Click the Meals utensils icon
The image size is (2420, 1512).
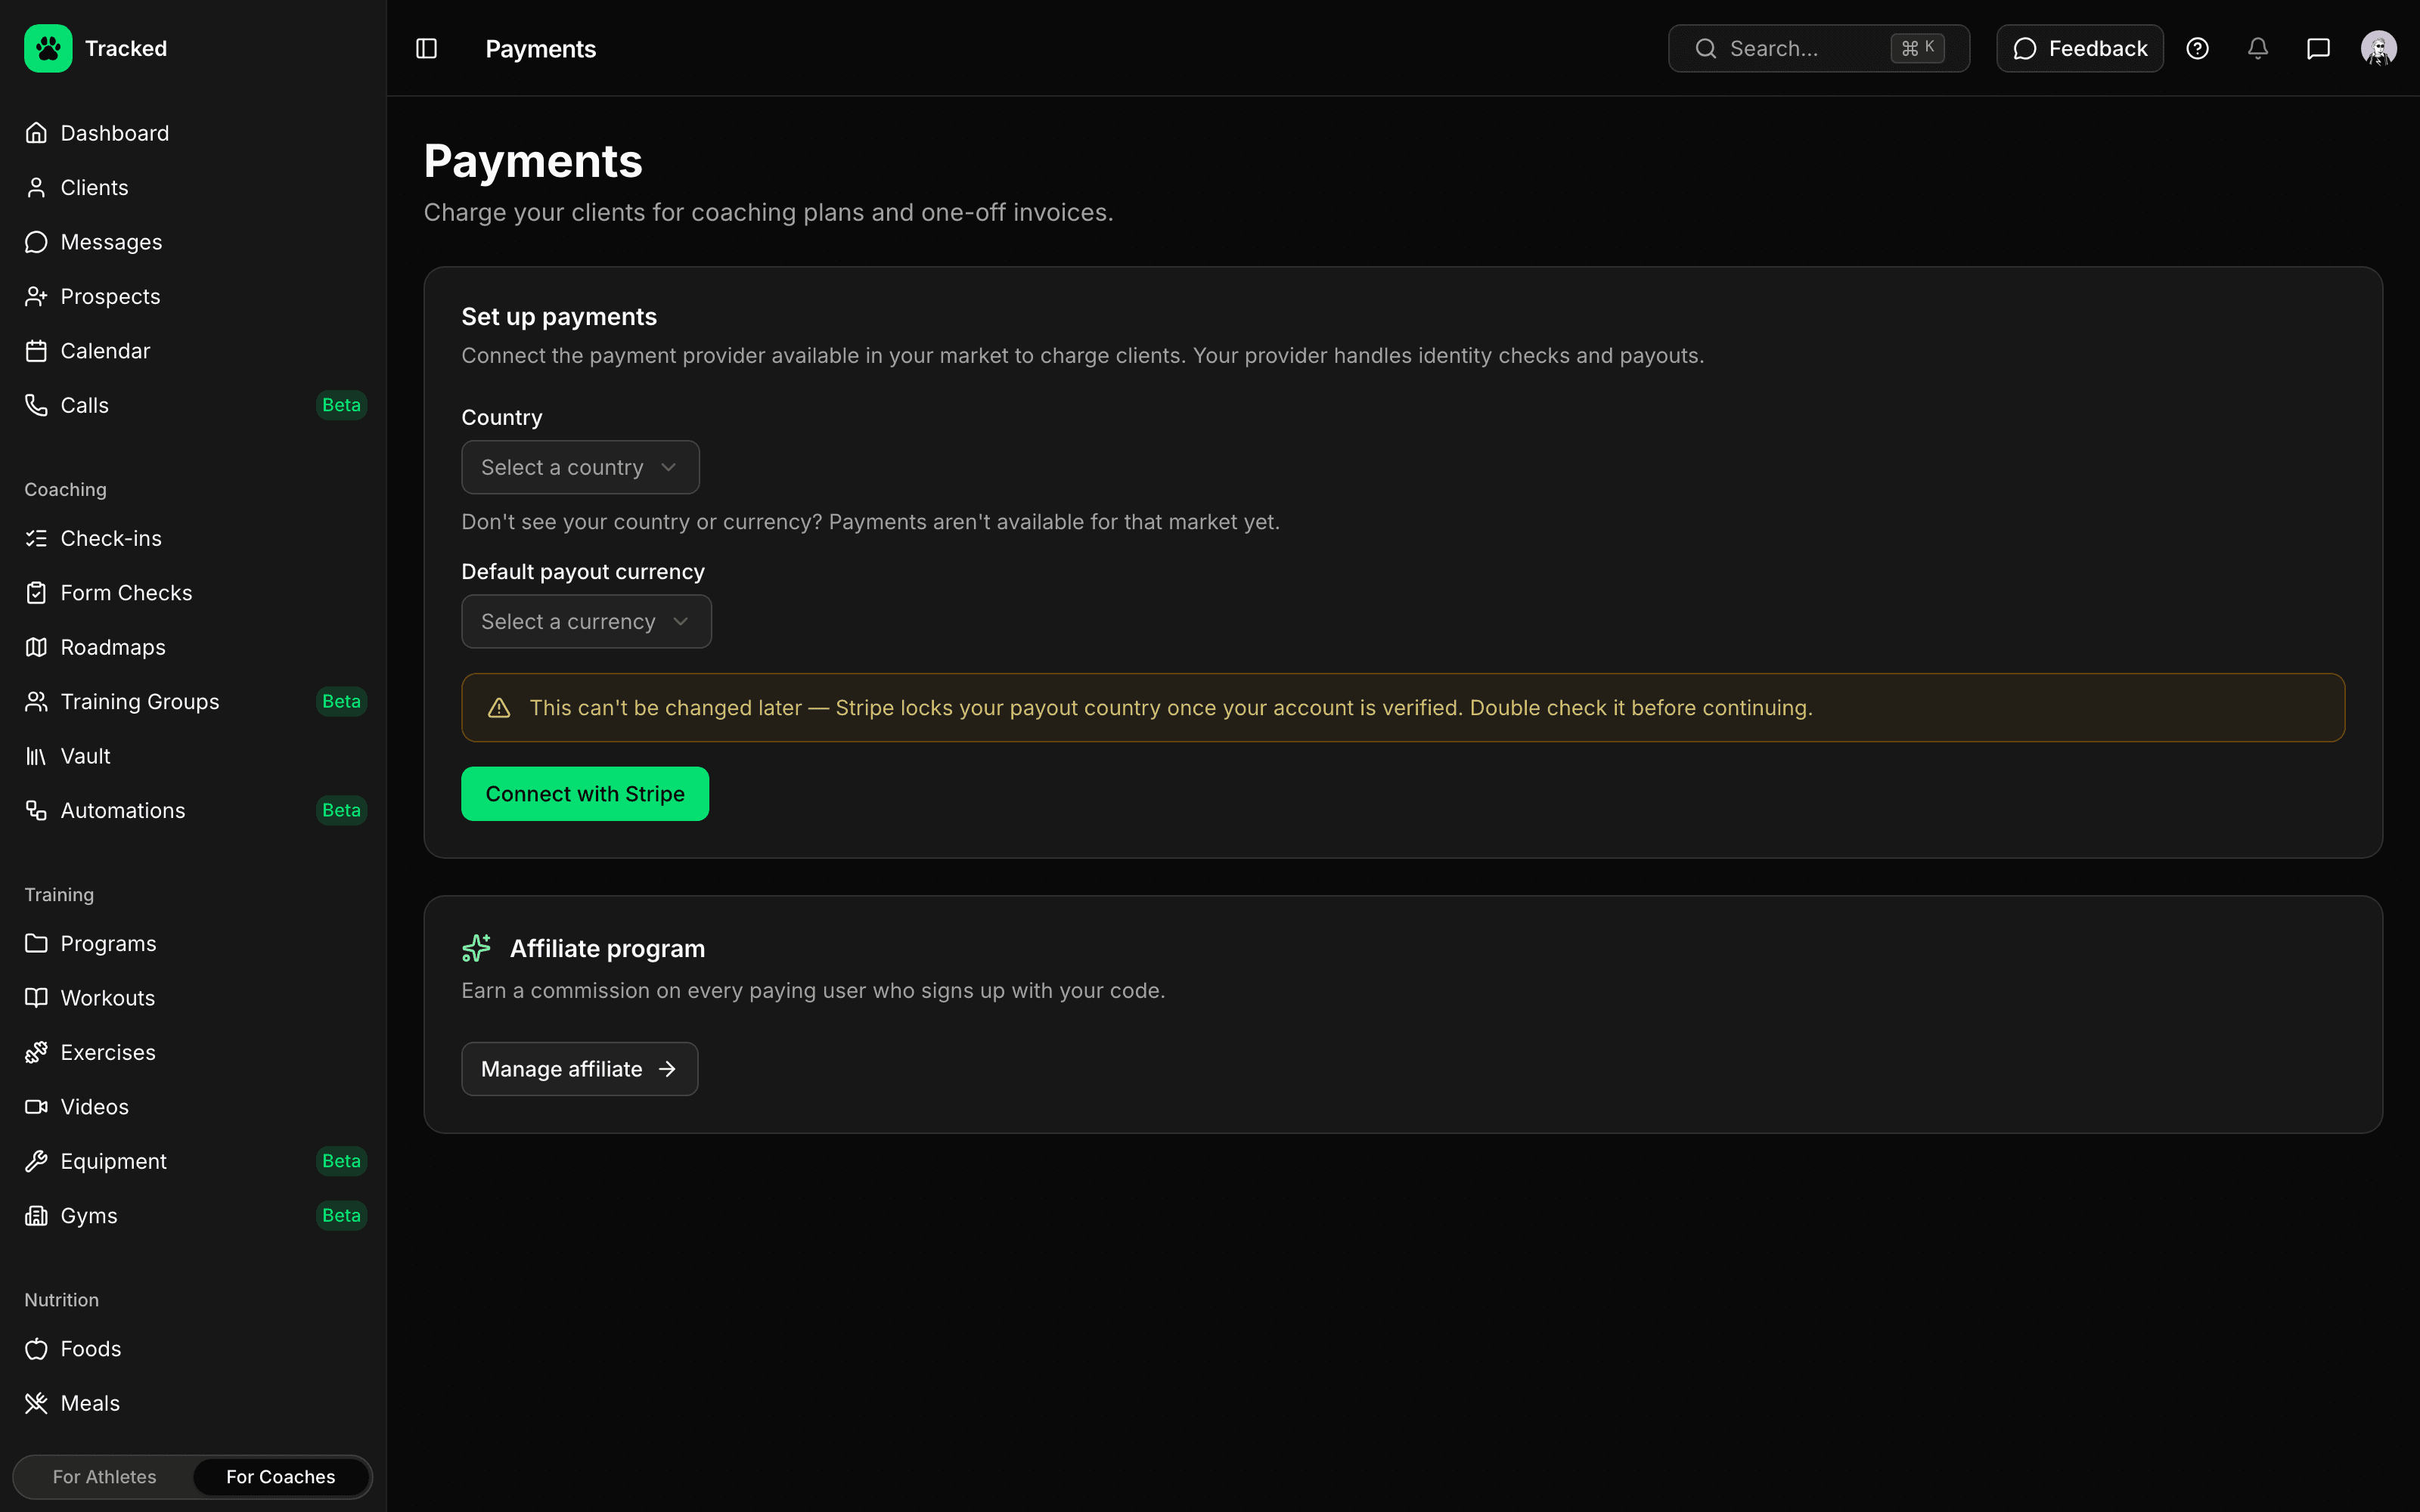click(36, 1403)
